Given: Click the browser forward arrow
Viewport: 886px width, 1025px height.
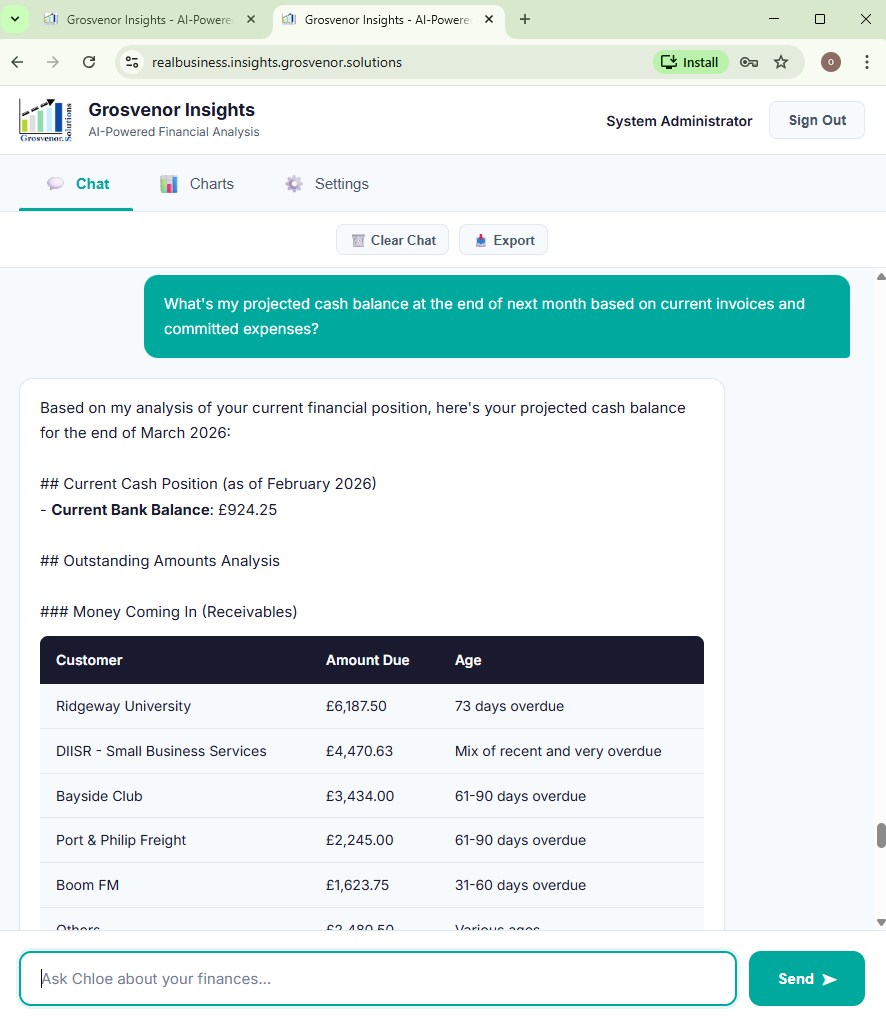Looking at the screenshot, I should [53, 62].
